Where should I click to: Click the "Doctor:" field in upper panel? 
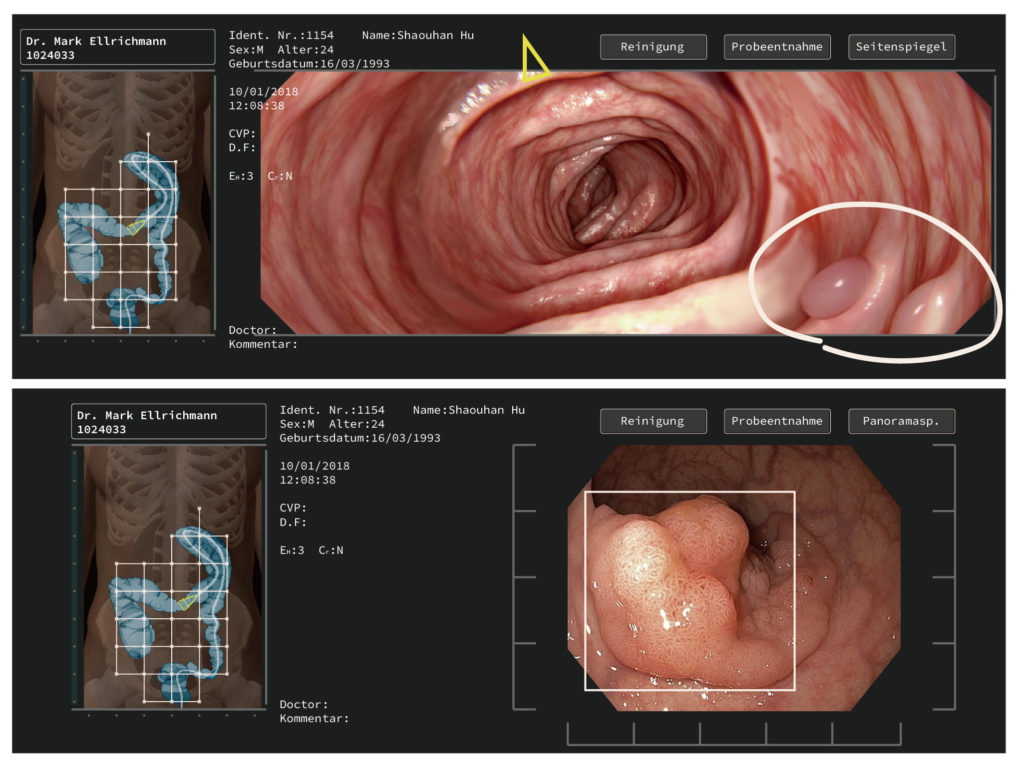[x=253, y=330]
